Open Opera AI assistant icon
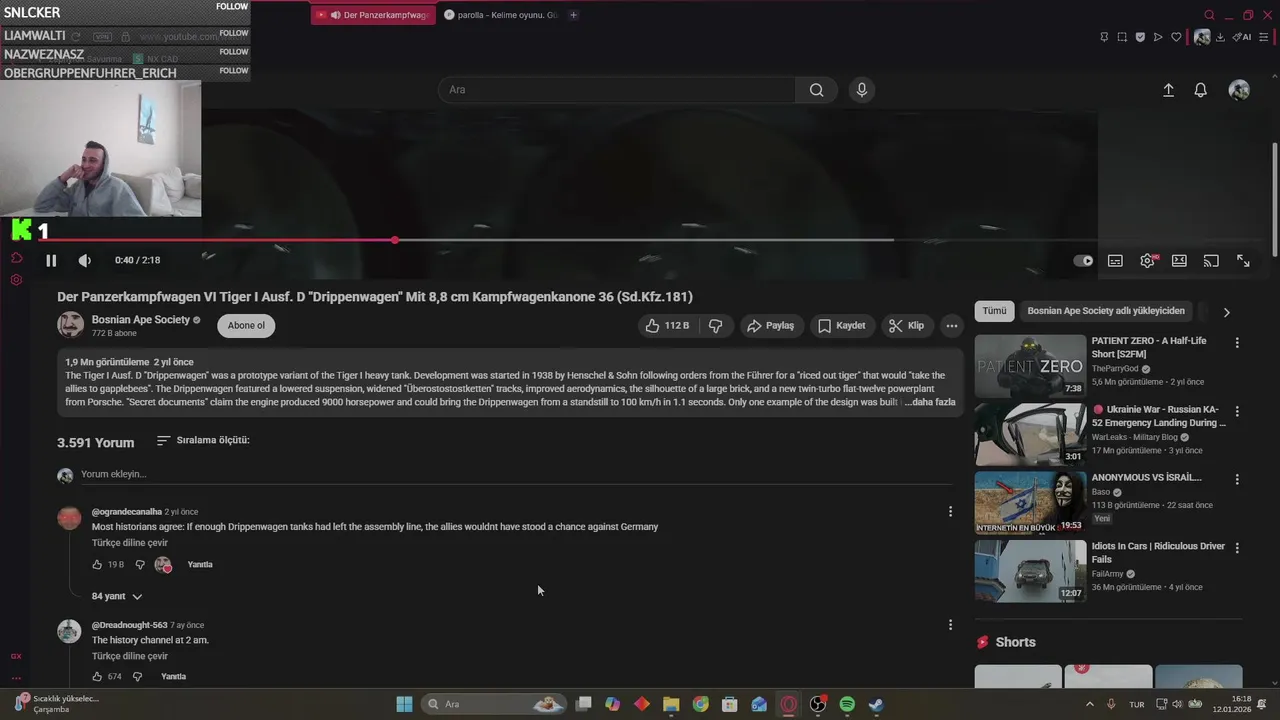1280x720 pixels. coord(1242,37)
